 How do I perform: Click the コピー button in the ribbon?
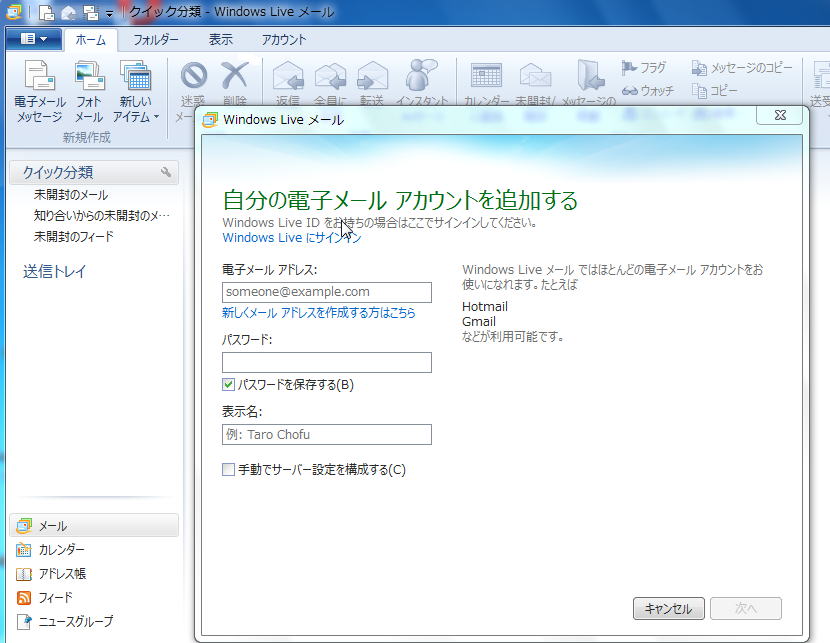pyautogui.click(x=715, y=91)
